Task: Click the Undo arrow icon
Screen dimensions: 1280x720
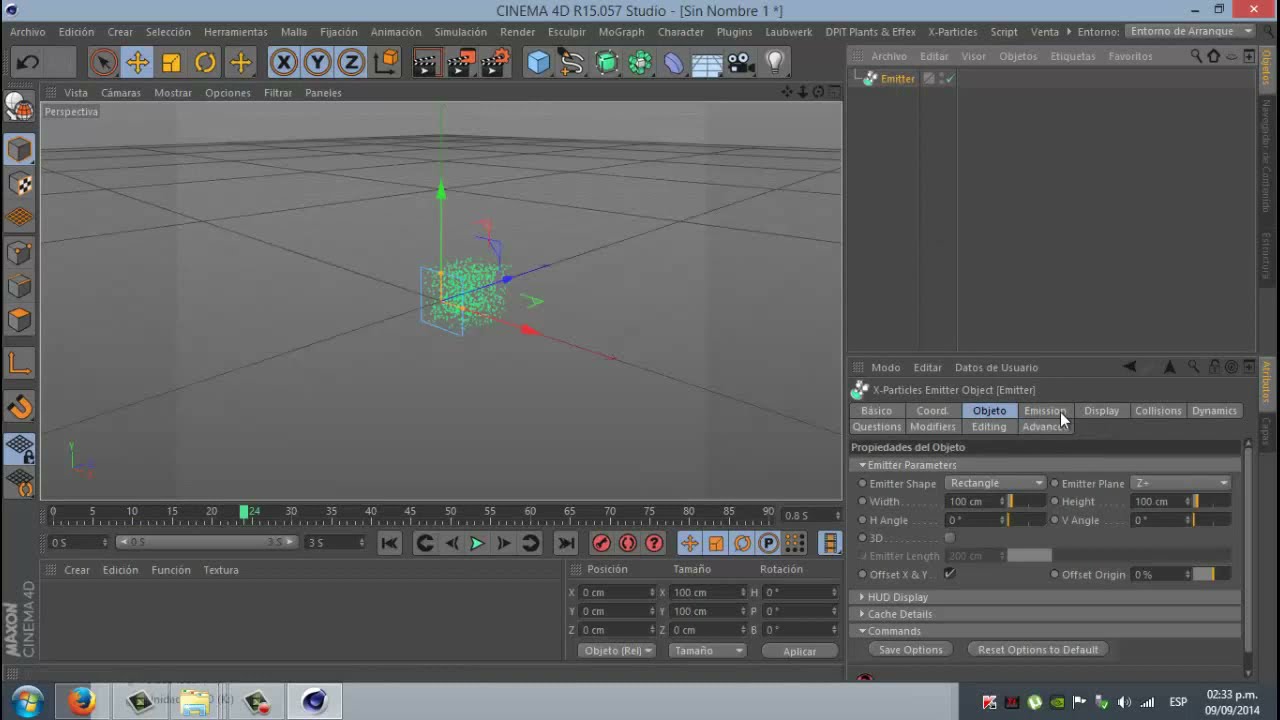Action: click(27, 63)
